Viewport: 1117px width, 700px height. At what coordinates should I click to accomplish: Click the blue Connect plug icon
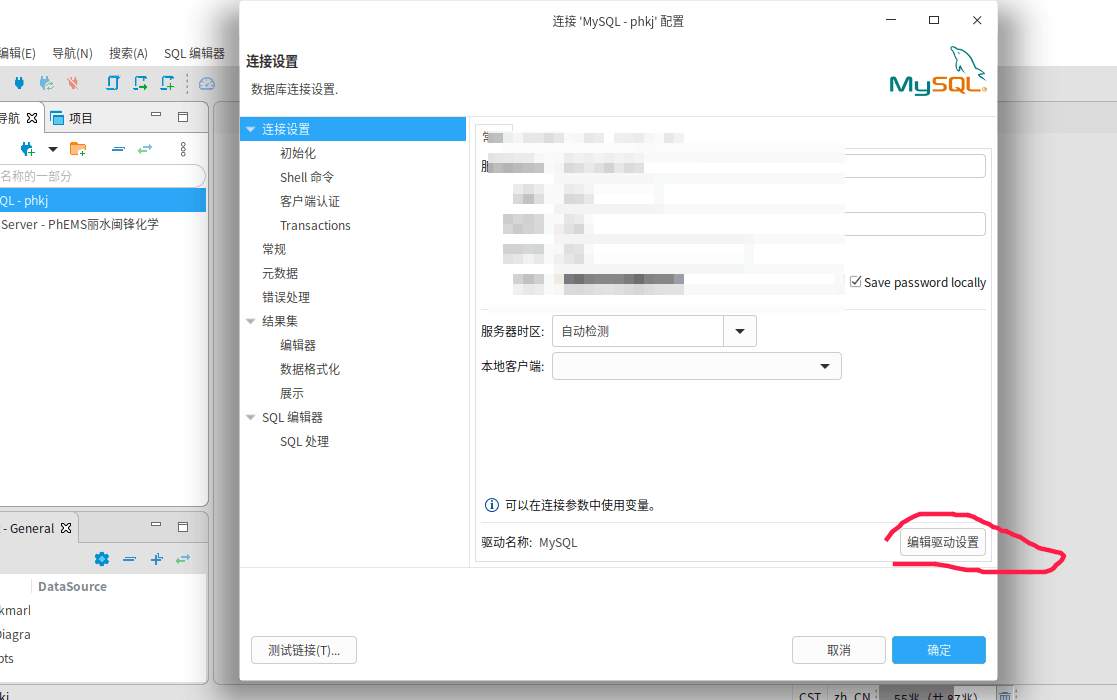pos(18,83)
